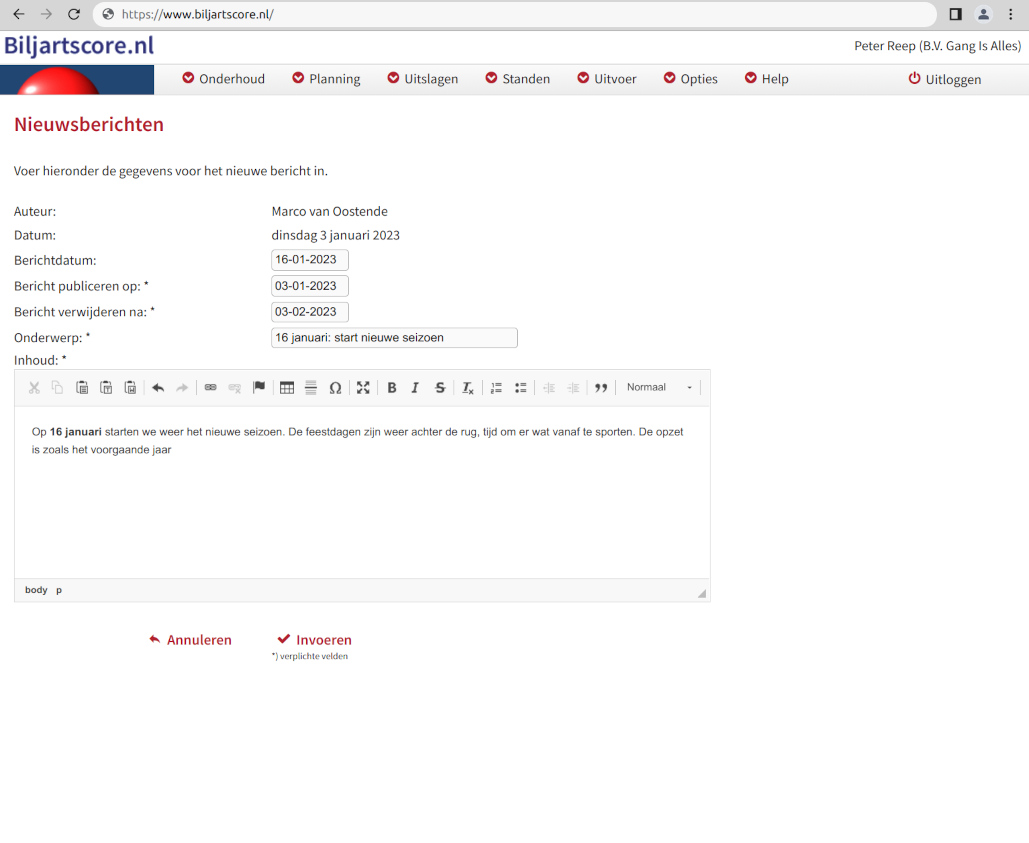
Task: Log out via Uitloggen
Action: tap(944, 79)
